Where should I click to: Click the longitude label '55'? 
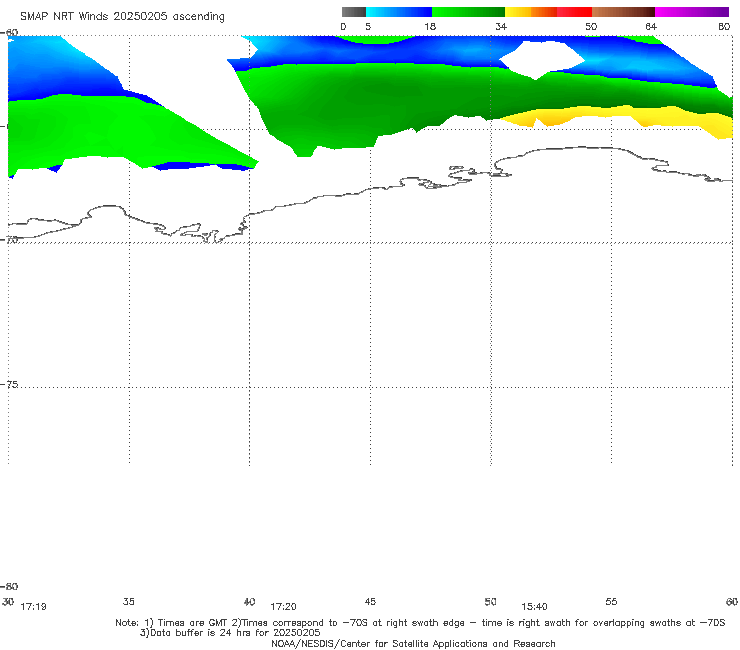[612, 602]
